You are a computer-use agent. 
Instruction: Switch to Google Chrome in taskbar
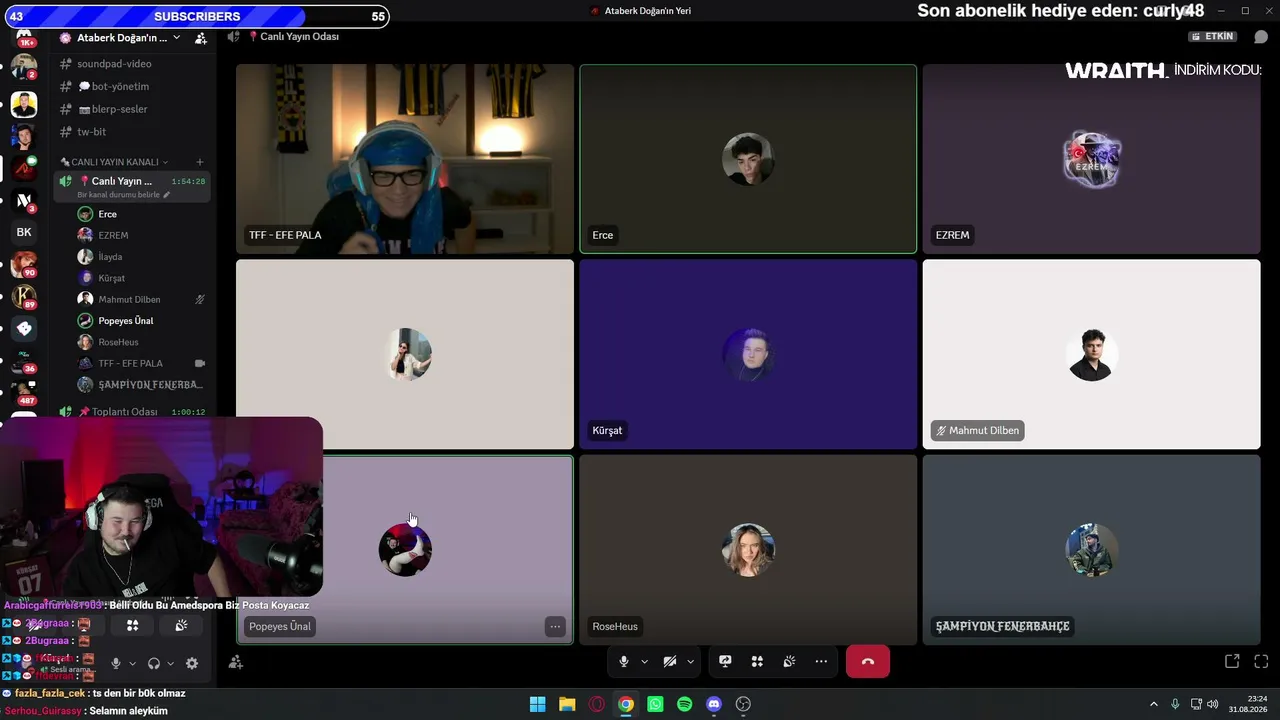click(x=626, y=704)
